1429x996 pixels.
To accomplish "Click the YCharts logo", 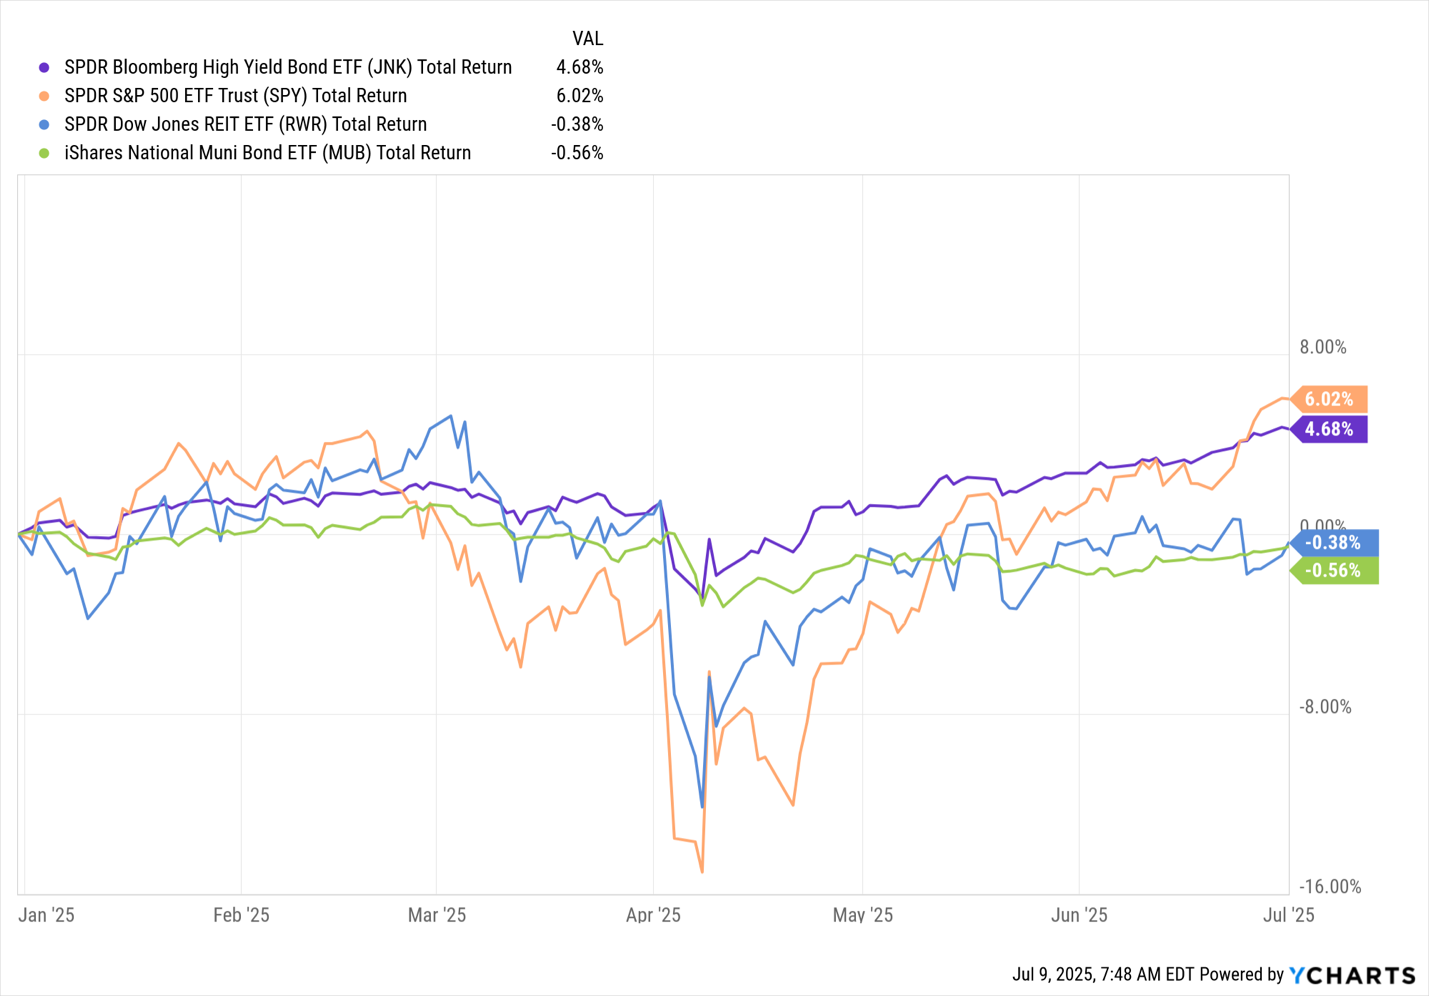I will [x=1352, y=975].
